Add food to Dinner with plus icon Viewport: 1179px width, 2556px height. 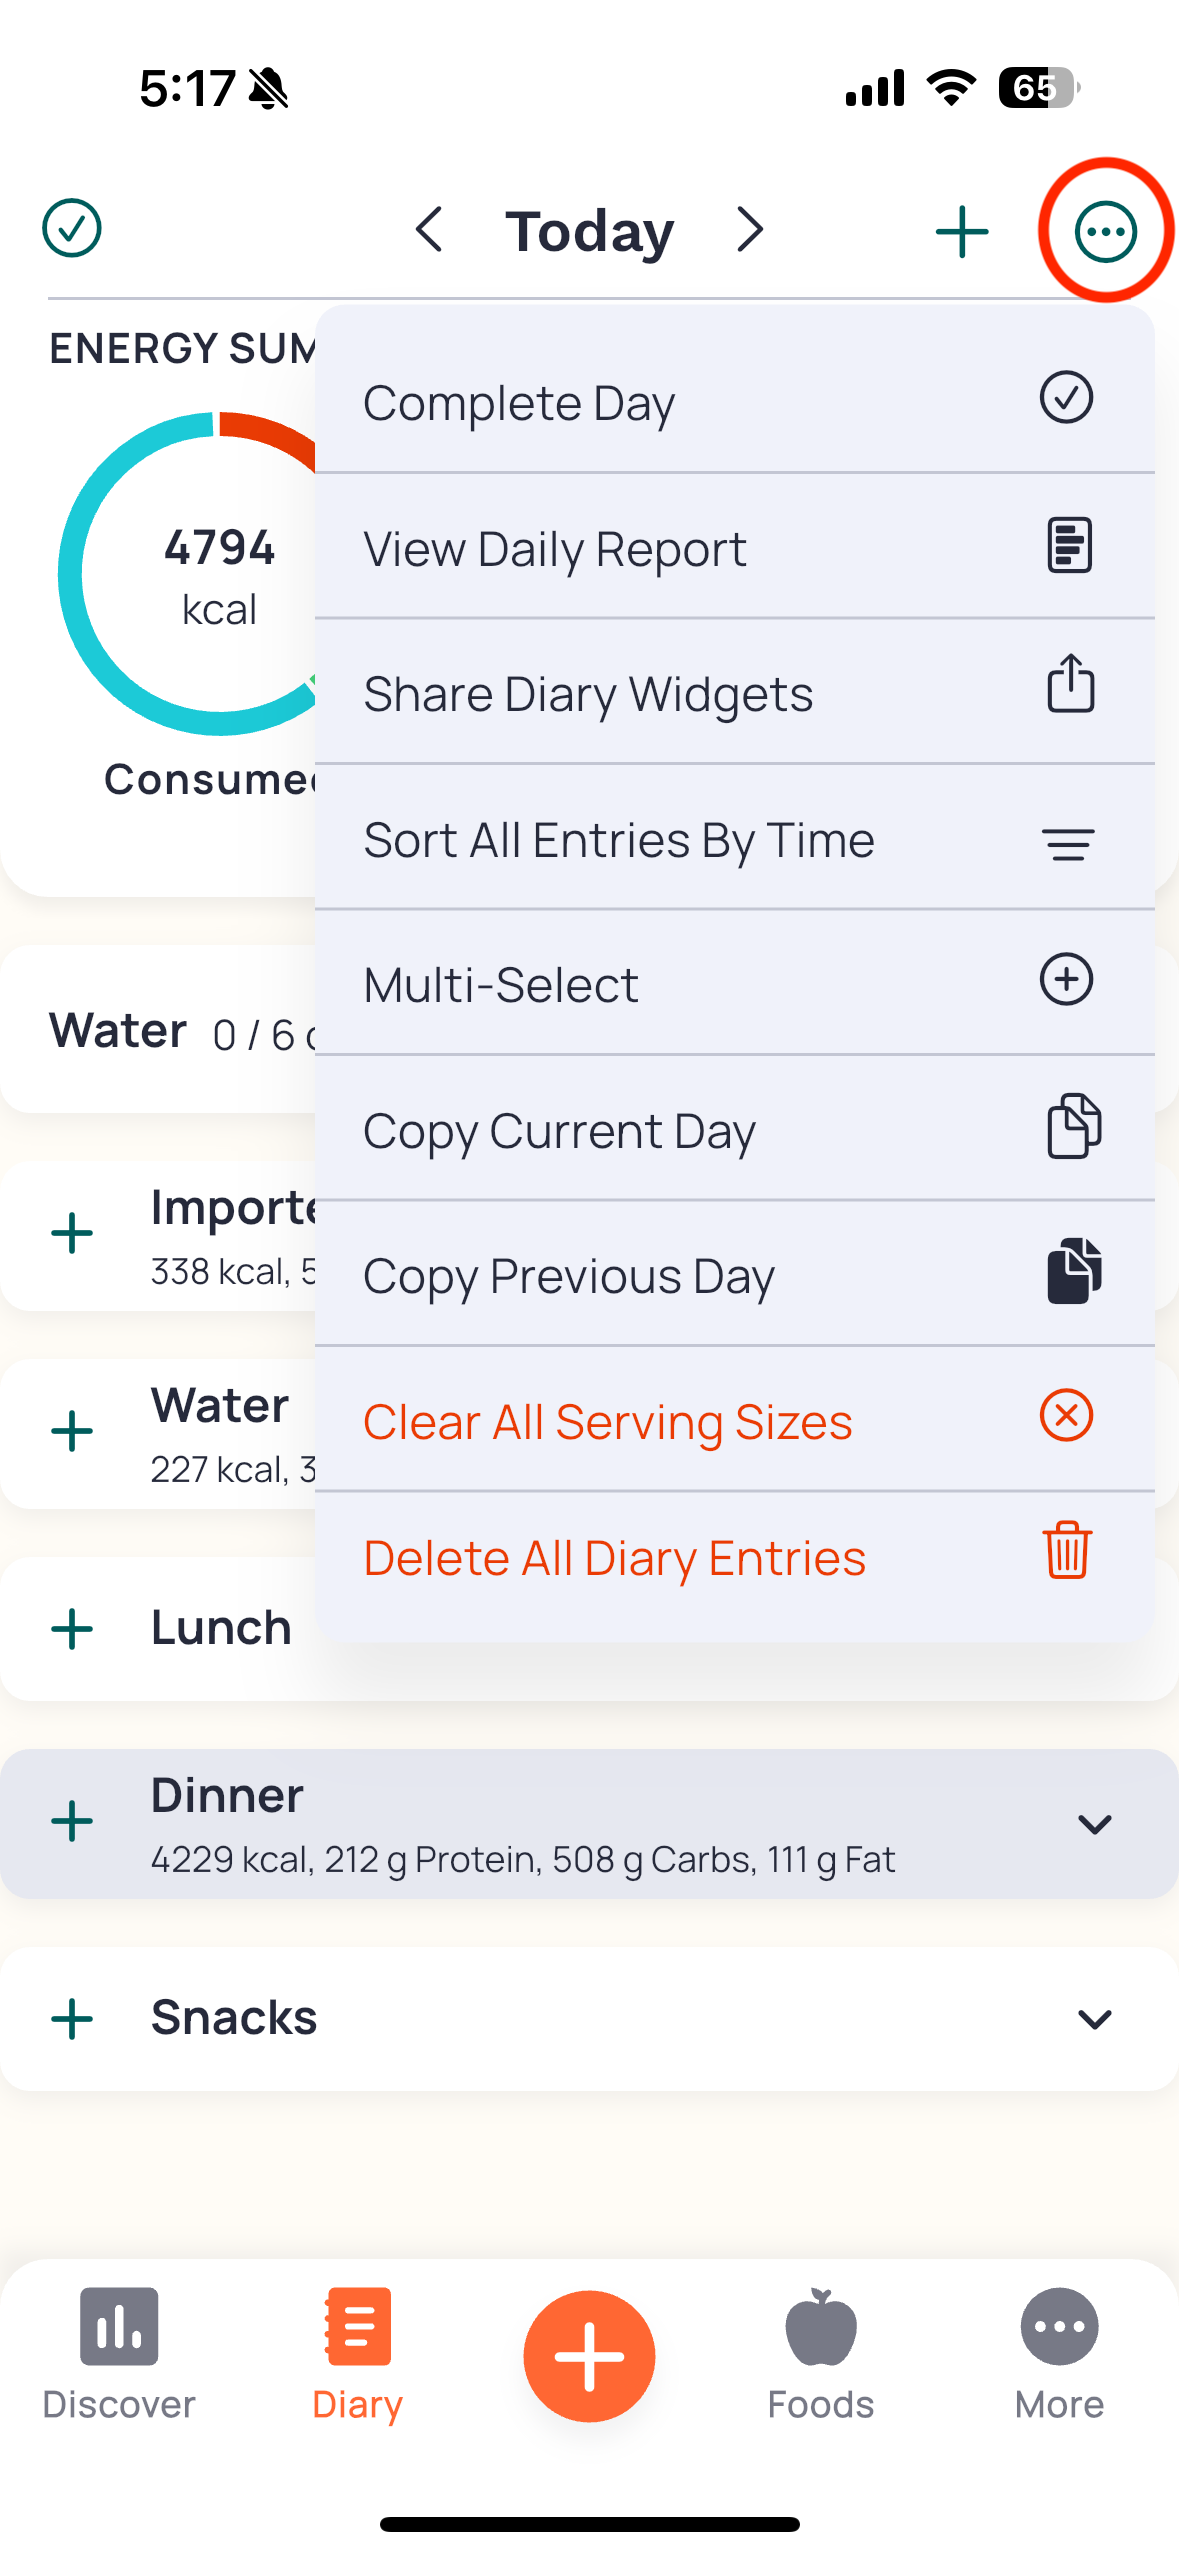[72, 1821]
